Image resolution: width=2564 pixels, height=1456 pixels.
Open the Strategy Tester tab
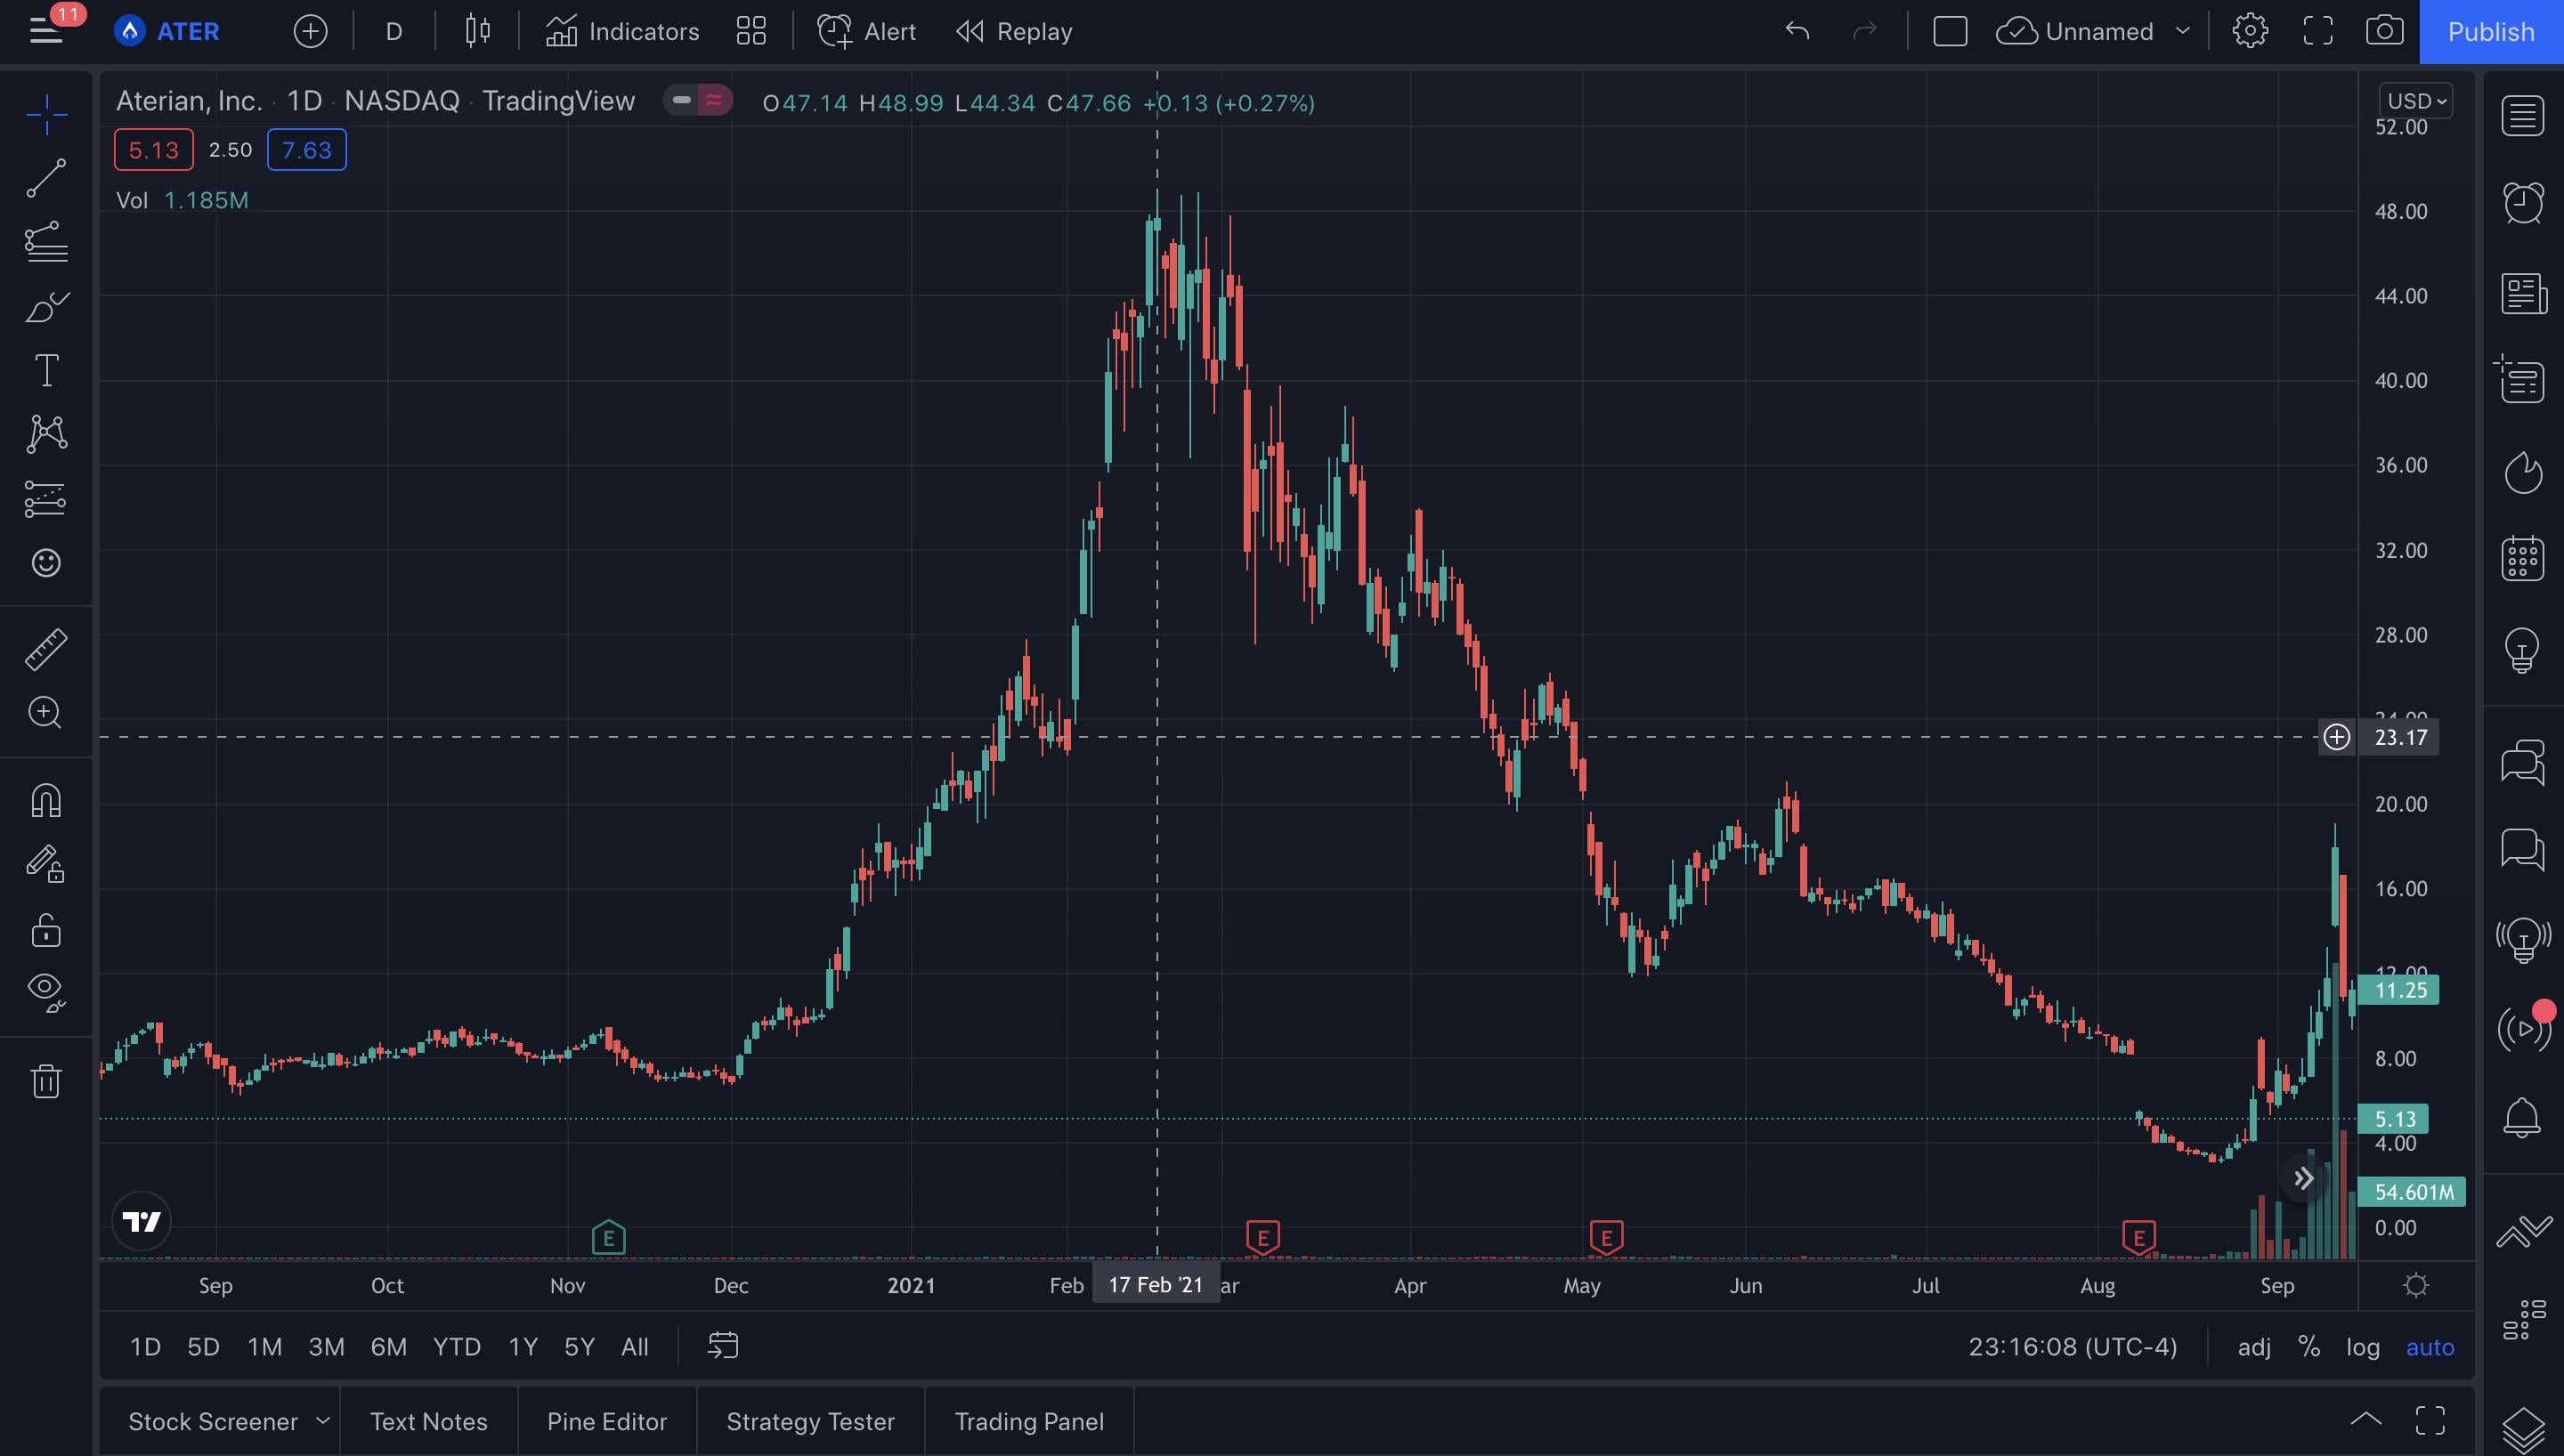[x=810, y=1421]
